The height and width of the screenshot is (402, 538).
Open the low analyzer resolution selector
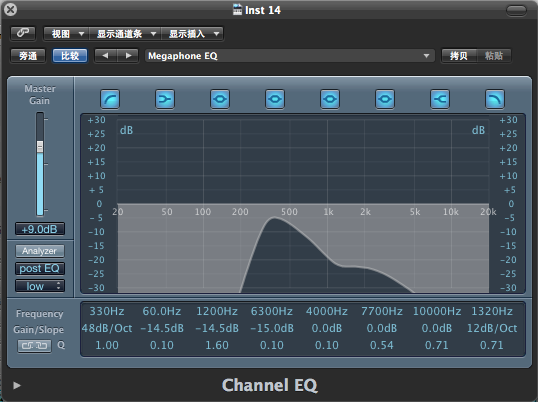point(39,286)
